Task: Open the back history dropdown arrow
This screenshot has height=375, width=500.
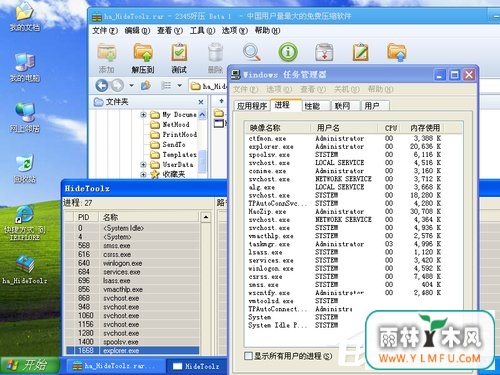Action: click(x=131, y=86)
